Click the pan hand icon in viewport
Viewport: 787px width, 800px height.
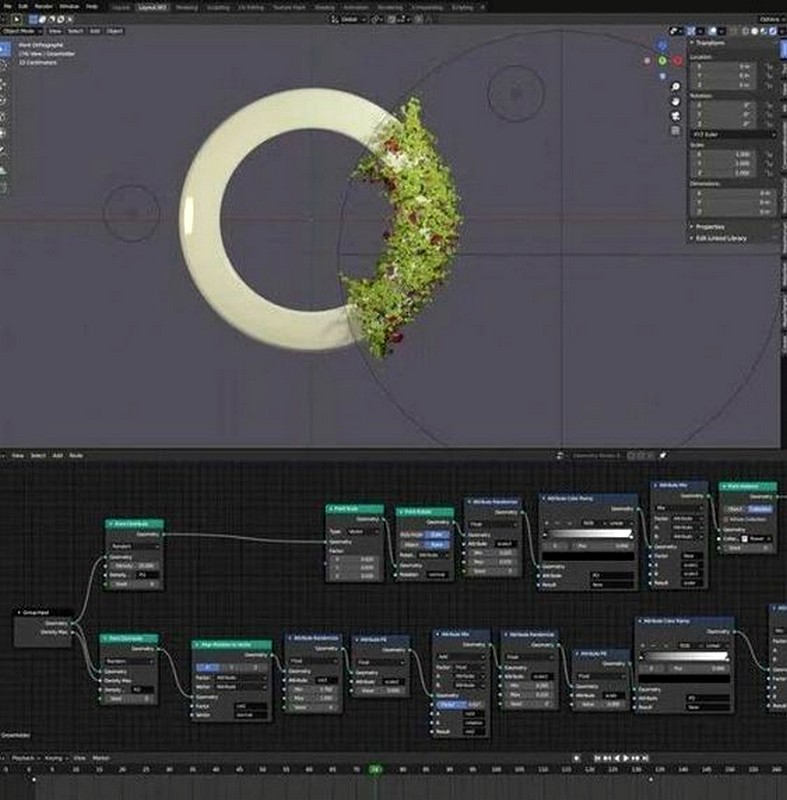[676, 100]
